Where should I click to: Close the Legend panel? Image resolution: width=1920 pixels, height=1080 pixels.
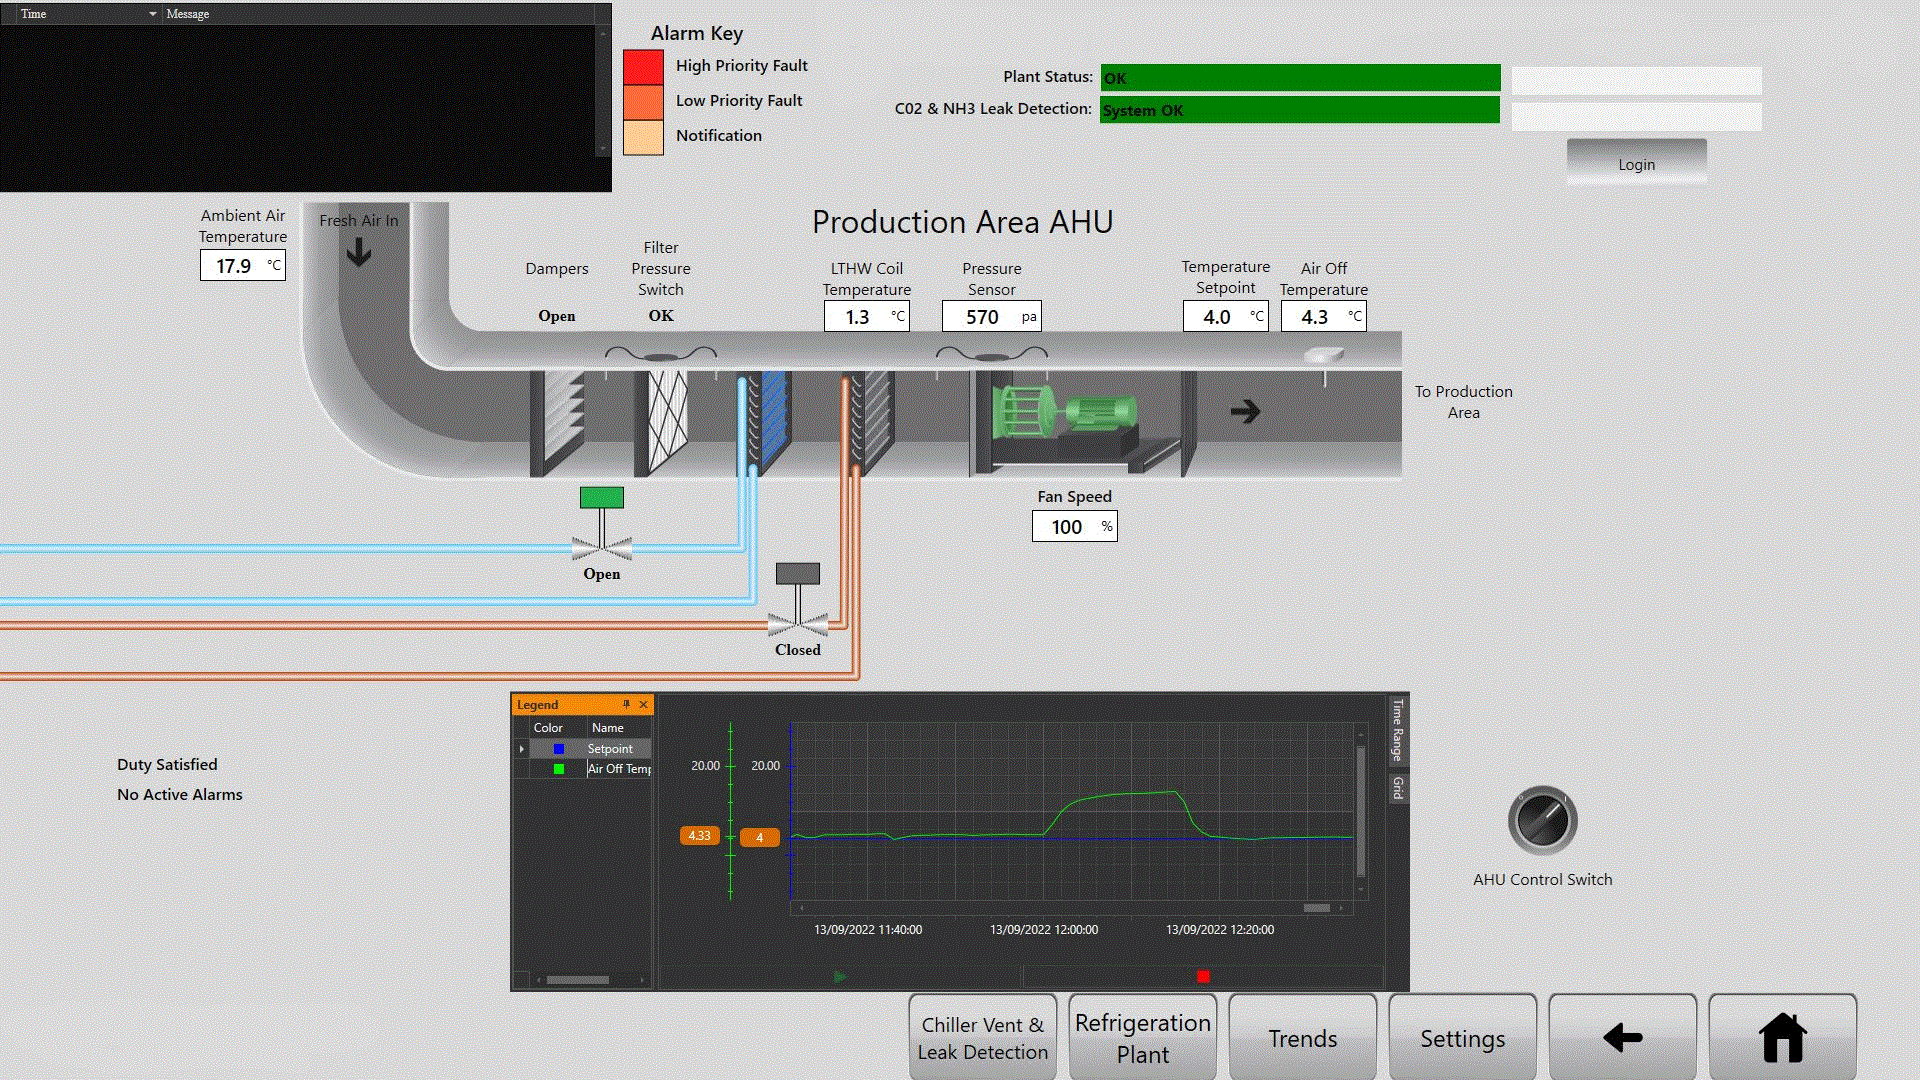(644, 704)
